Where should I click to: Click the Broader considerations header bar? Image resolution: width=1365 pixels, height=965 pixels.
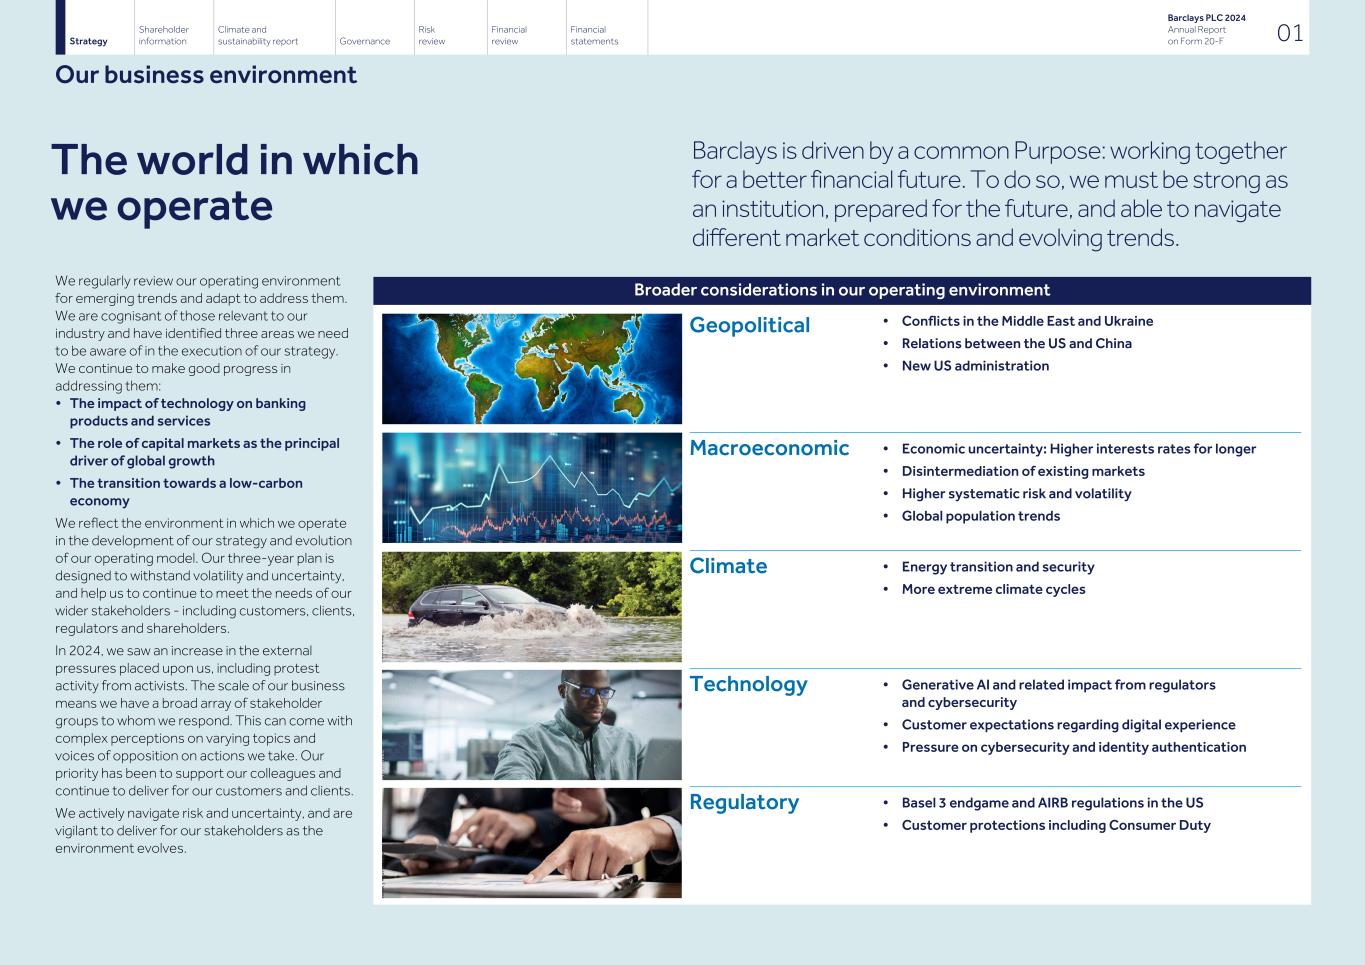842,289
